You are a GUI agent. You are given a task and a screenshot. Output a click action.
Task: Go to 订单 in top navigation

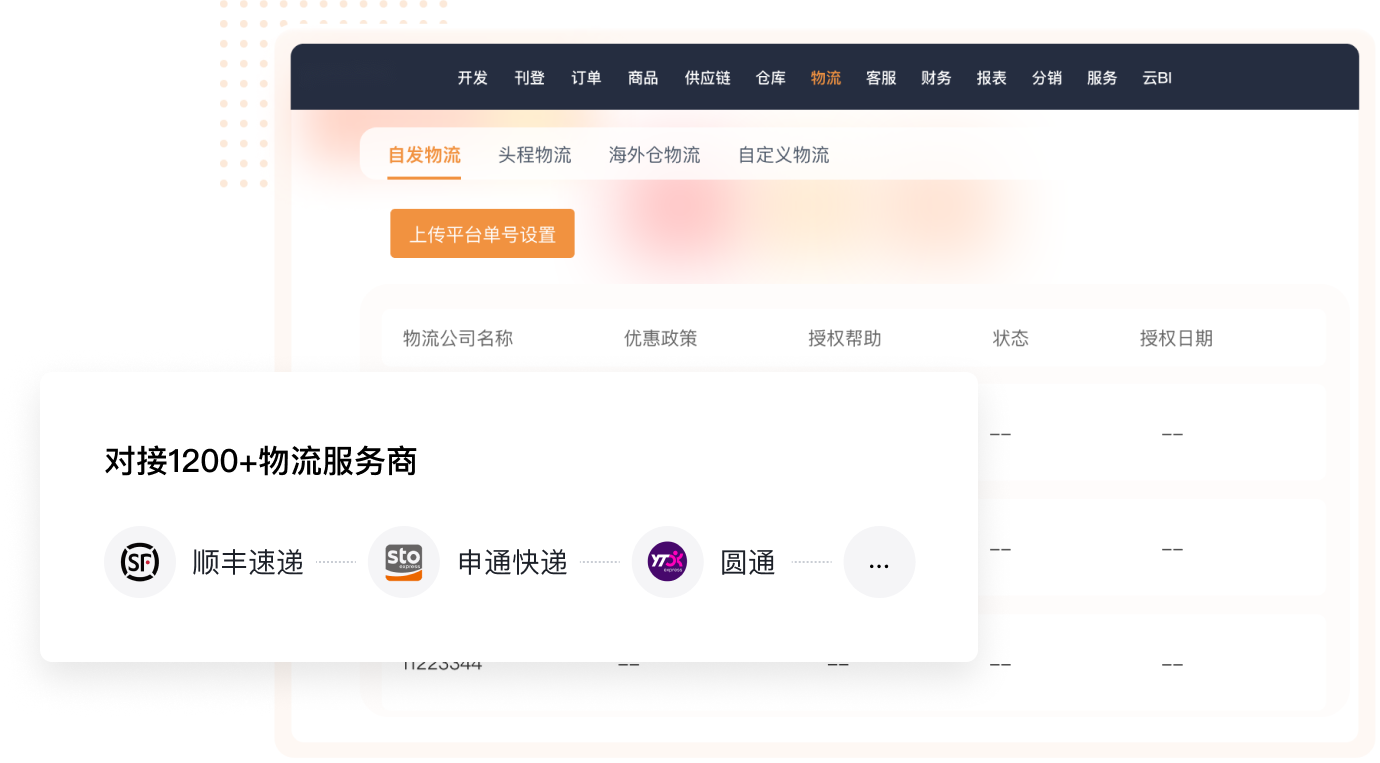pos(586,78)
